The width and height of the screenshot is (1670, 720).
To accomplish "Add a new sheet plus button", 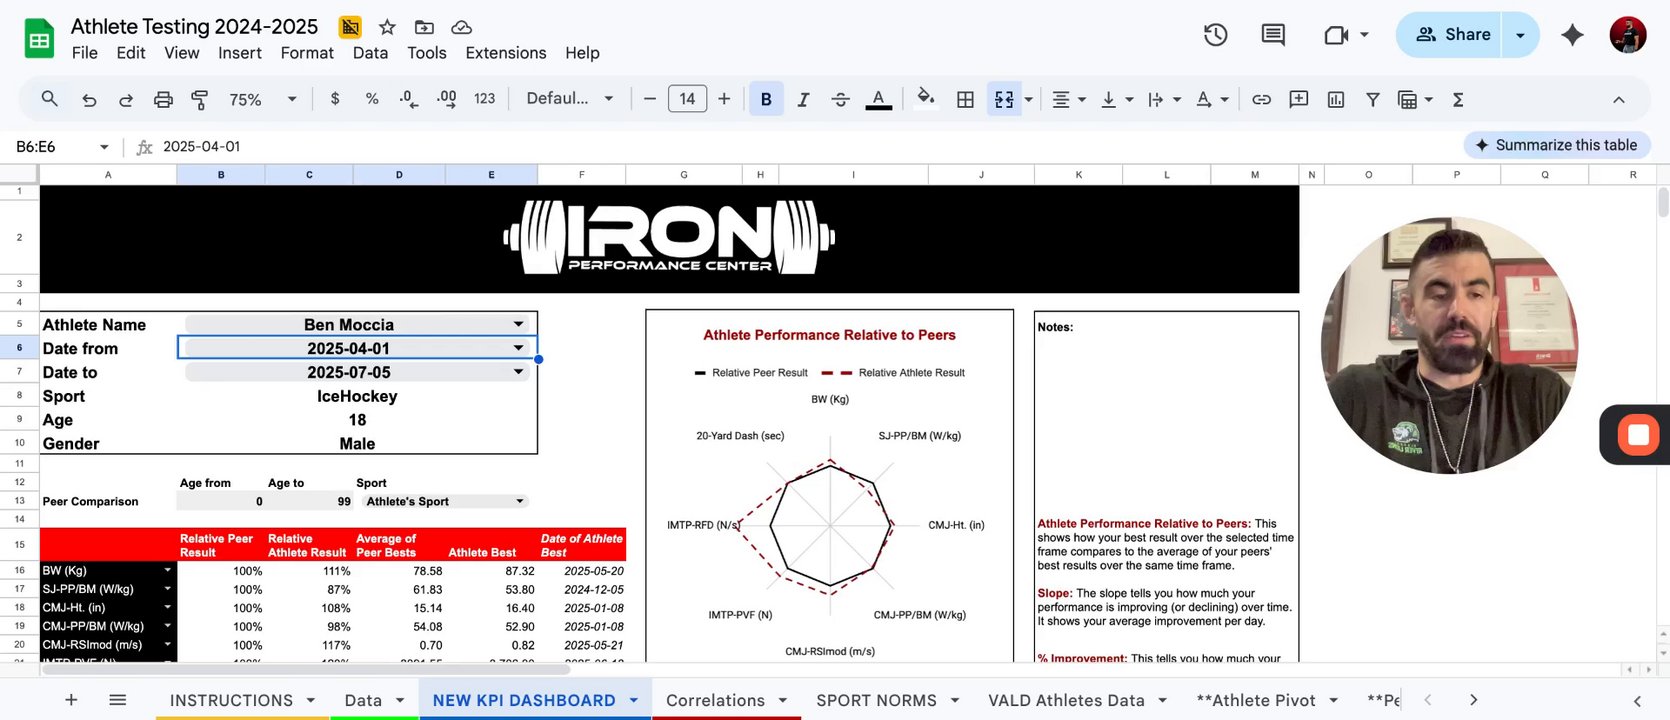I will [71, 700].
